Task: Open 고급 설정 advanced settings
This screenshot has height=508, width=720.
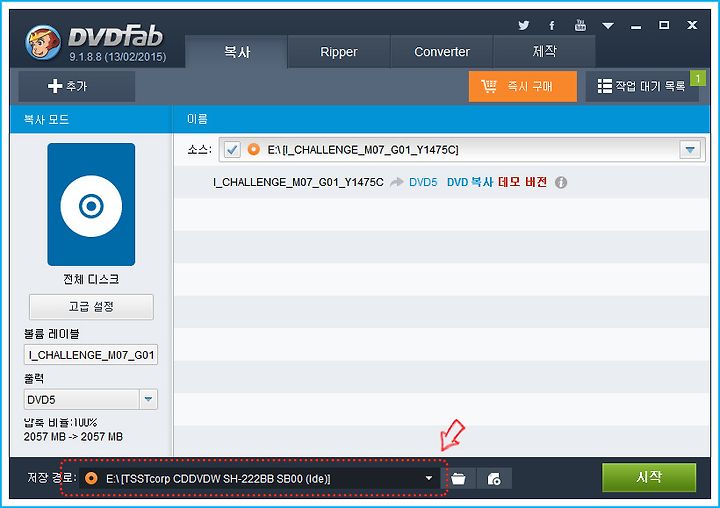Action: [x=91, y=307]
